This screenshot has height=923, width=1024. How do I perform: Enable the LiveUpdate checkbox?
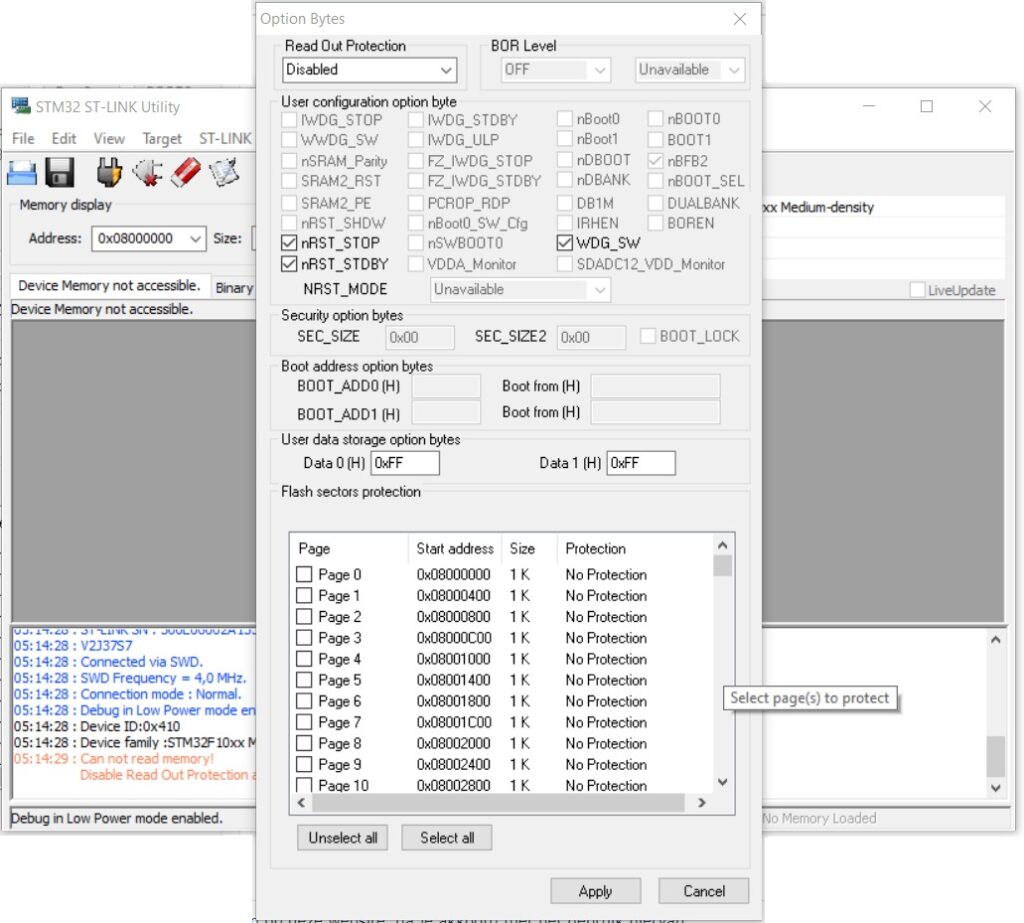click(918, 290)
